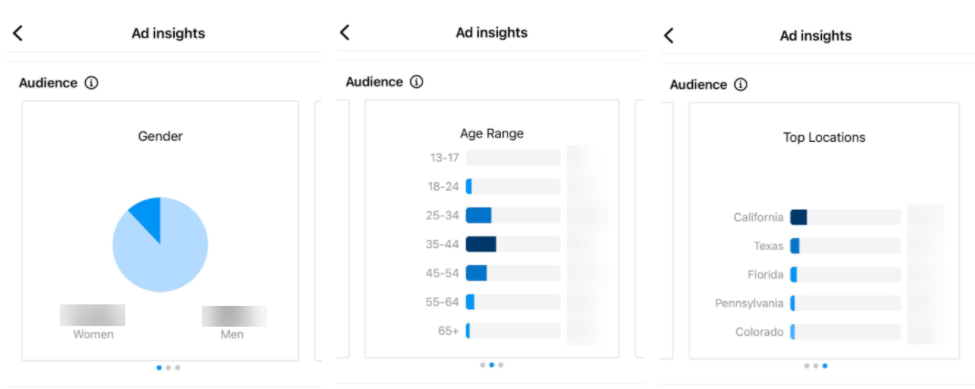Image resolution: width=975 pixels, height=389 pixels.
Task: Select the Men label under pie chart
Action: pos(232,334)
